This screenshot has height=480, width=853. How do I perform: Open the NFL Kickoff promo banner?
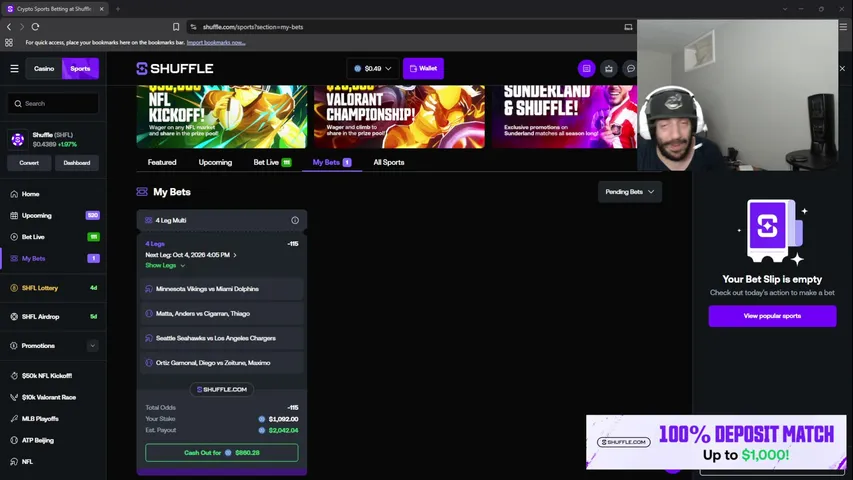(x=221, y=116)
